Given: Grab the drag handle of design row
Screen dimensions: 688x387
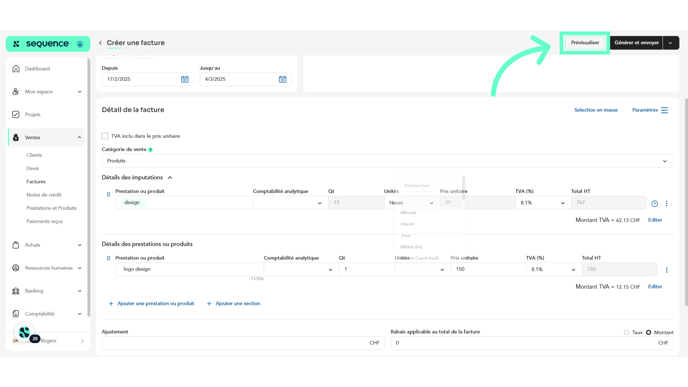Looking at the screenshot, I should coord(108,194).
